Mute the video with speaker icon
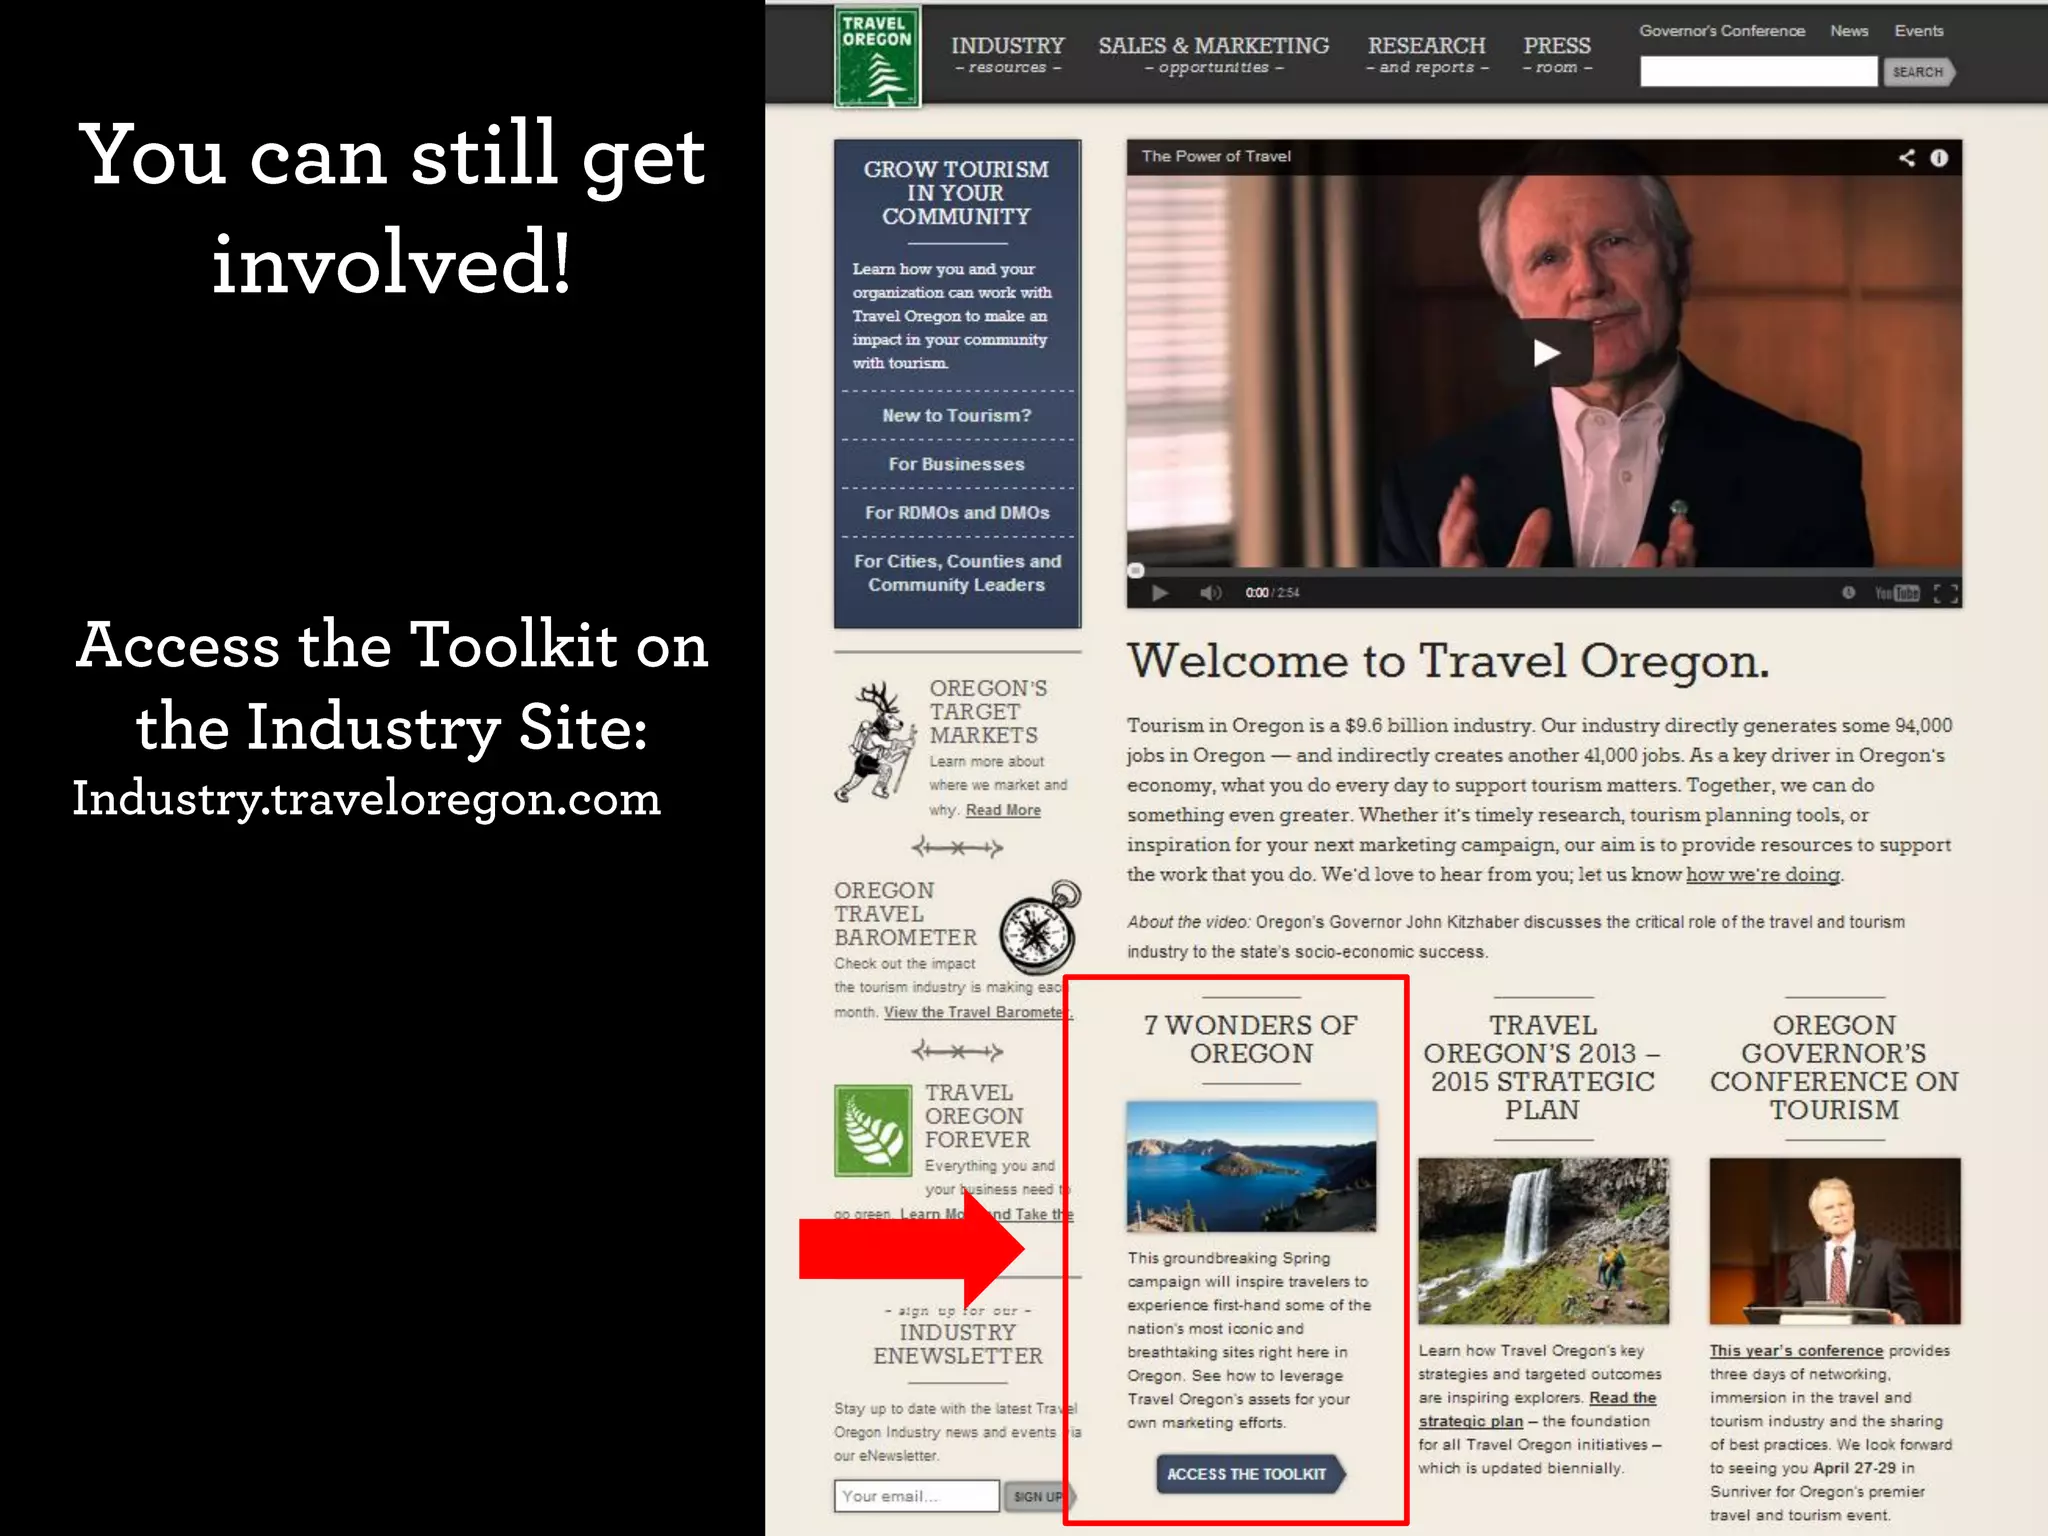The image size is (2048, 1536). 1210,593
